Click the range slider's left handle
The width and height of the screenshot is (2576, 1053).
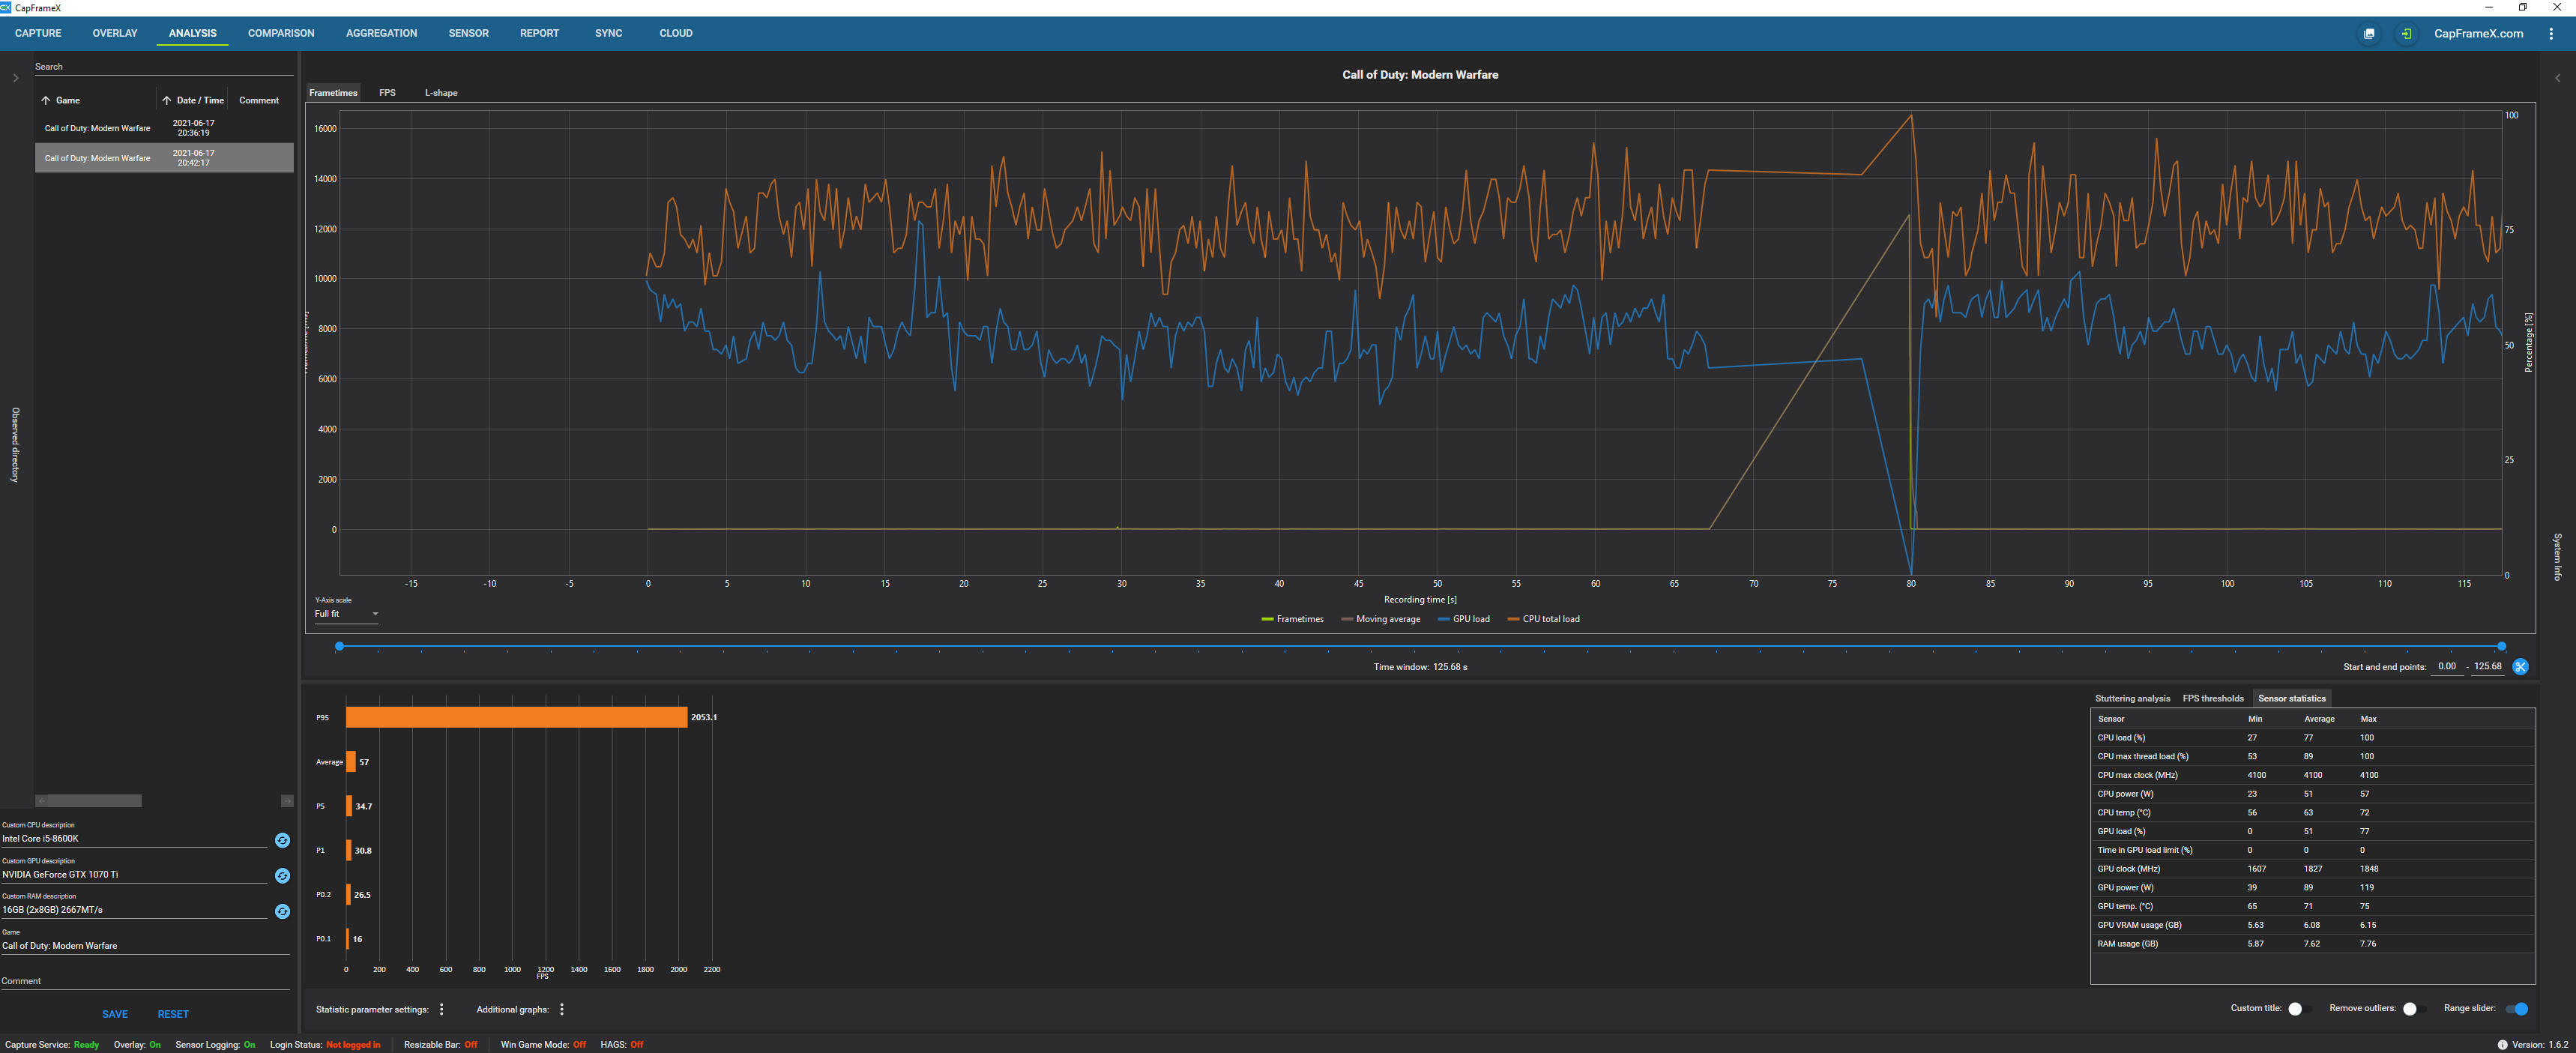point(340,646)
